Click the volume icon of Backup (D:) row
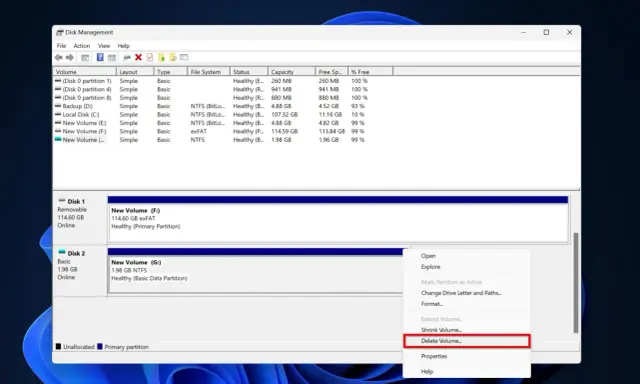Image resolution: width=640 pixels, height=384 pixels. tap(58, 106)
